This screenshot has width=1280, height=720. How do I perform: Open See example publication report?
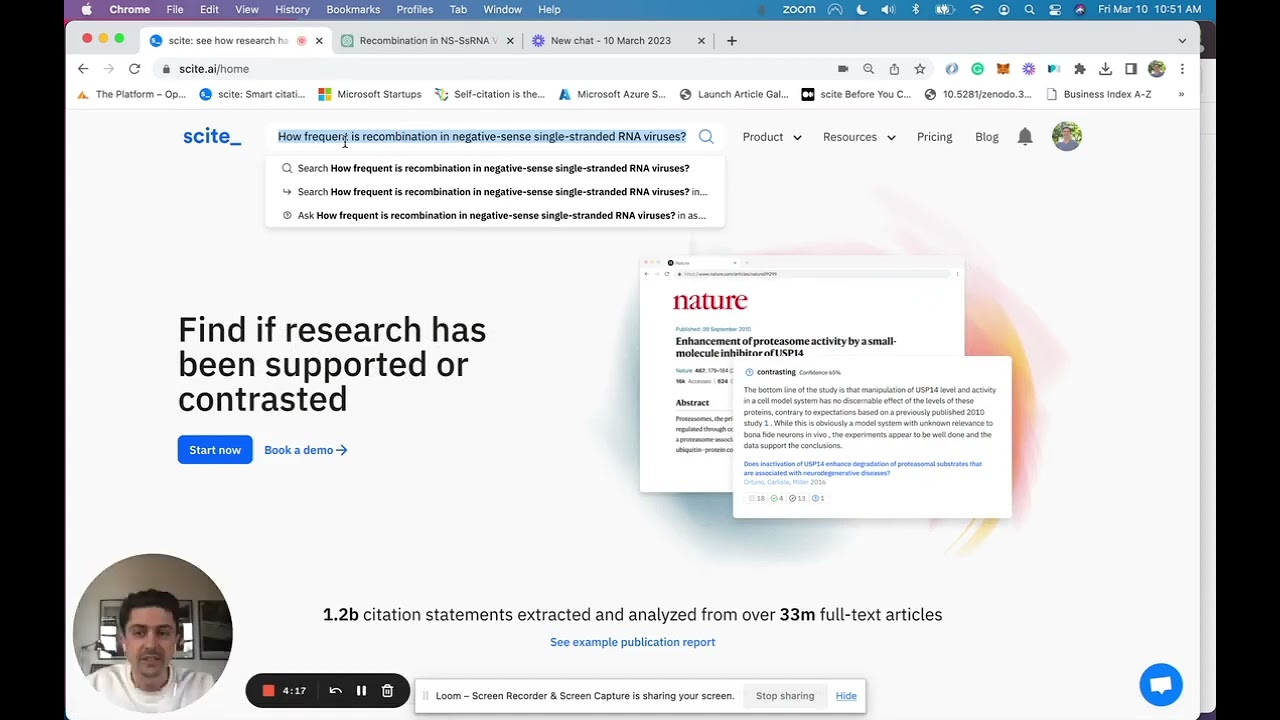click(x=632, y=642)
